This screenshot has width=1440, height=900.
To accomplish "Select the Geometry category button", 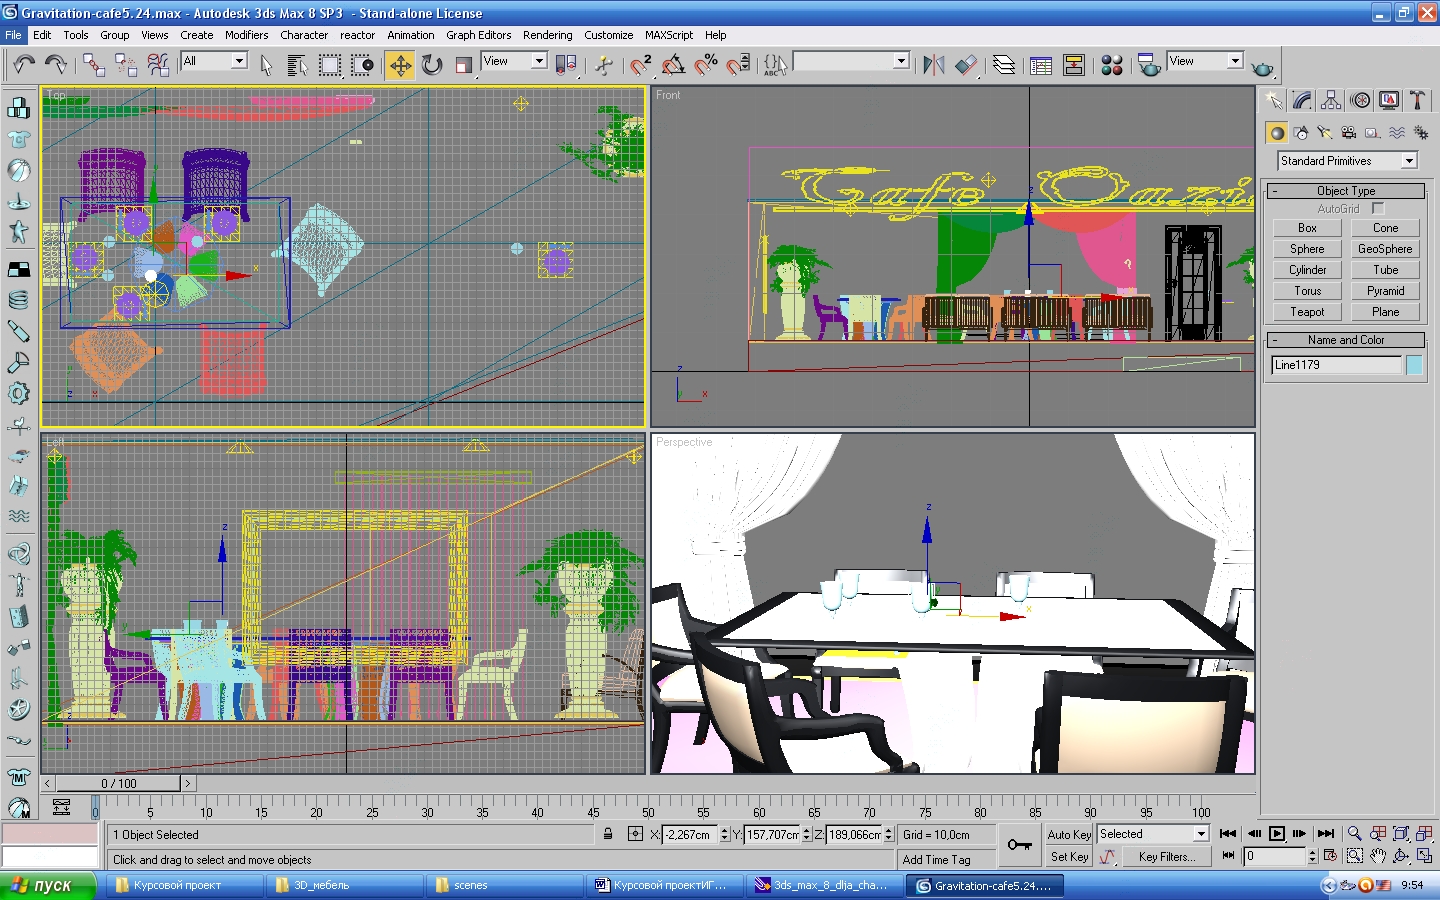I will click(x=1277, y=133).
